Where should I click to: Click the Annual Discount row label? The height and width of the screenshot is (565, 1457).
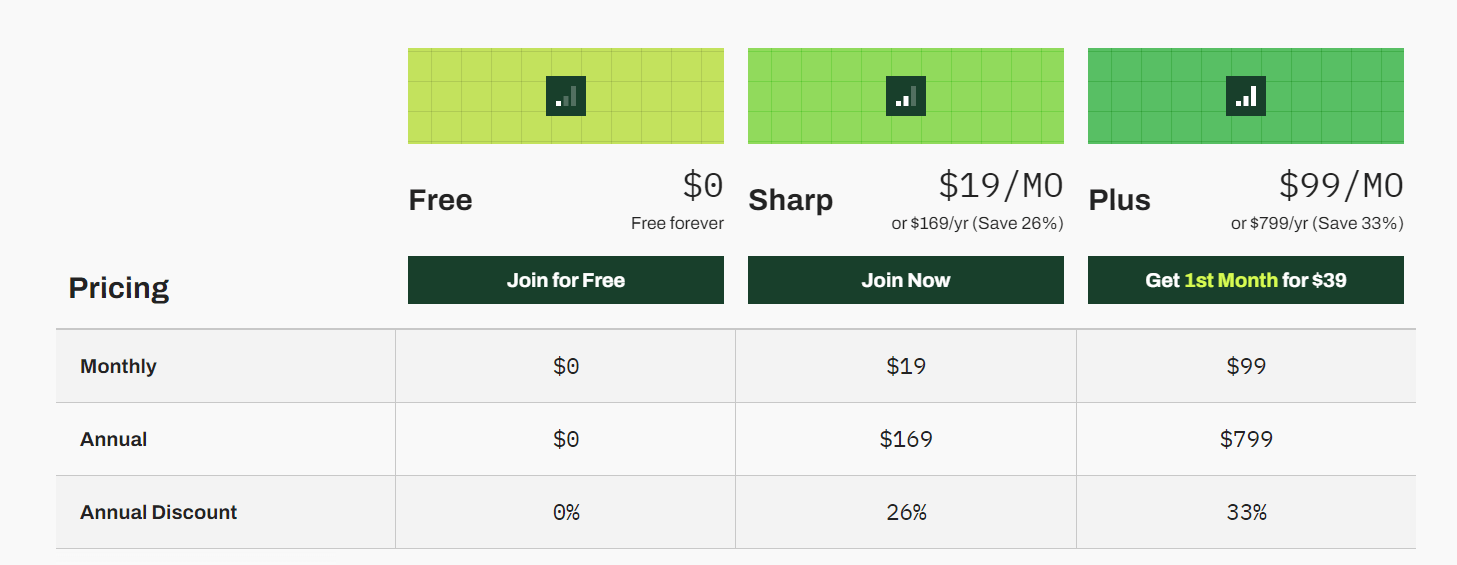pyautogui.click(x=158, y=512)
